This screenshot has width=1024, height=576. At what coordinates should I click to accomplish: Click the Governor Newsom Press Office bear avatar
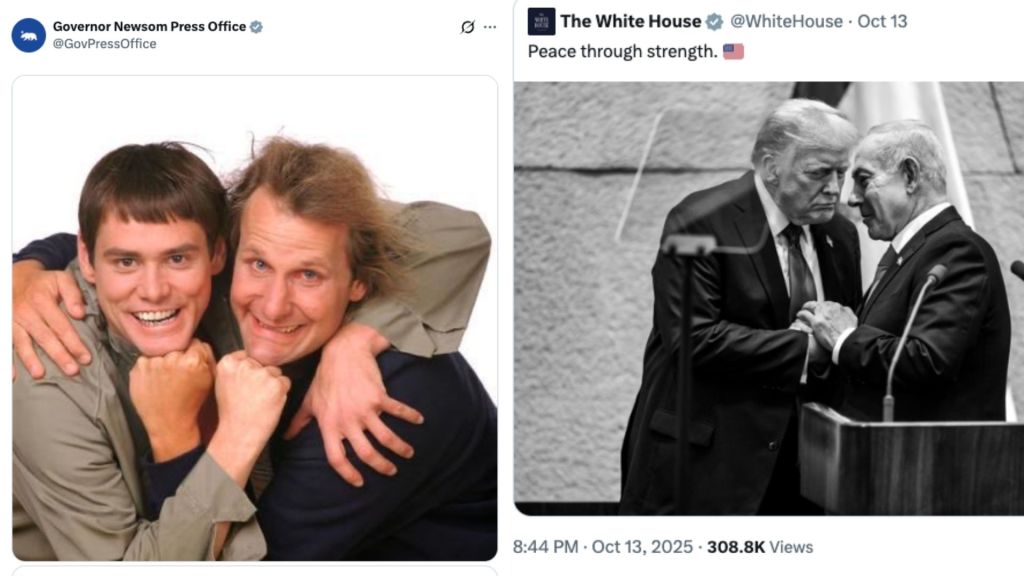point(28,35)
